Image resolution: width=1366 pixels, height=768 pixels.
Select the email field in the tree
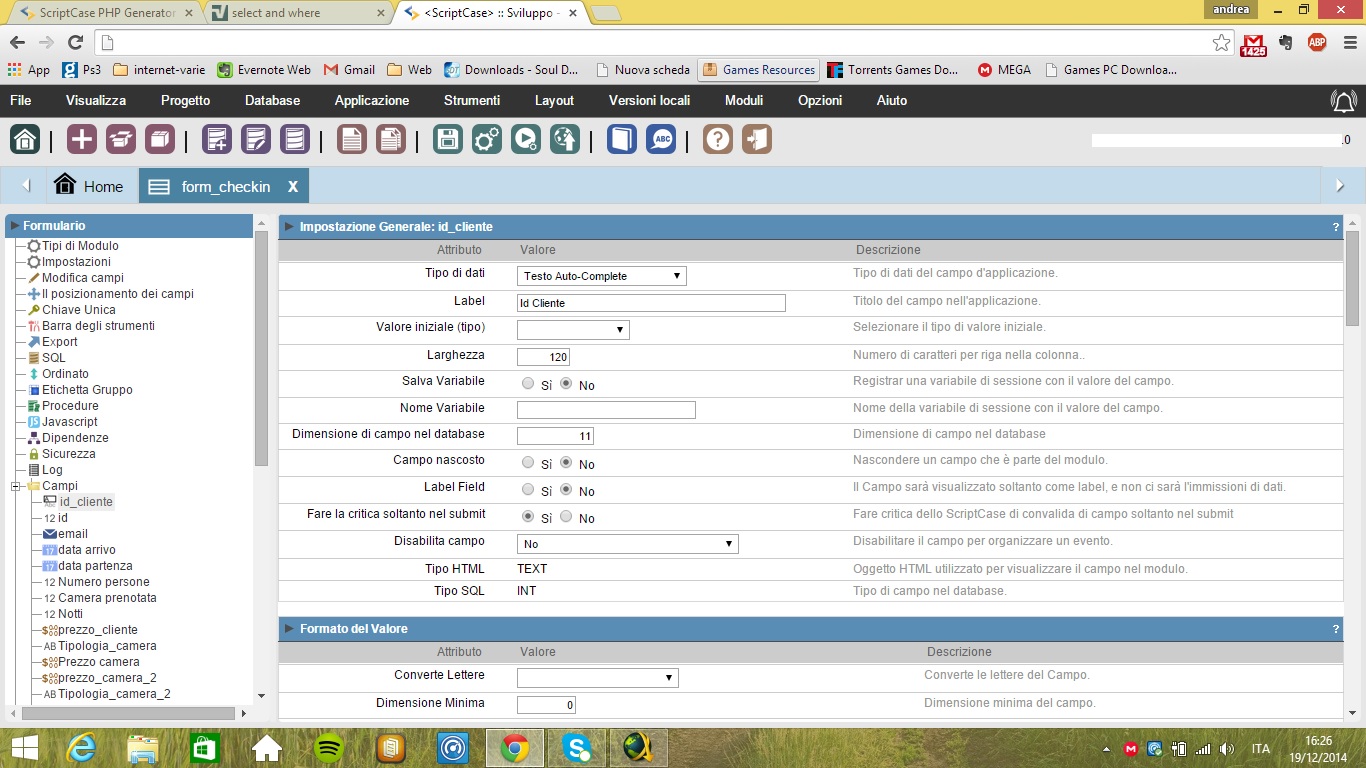pos(72,534)
